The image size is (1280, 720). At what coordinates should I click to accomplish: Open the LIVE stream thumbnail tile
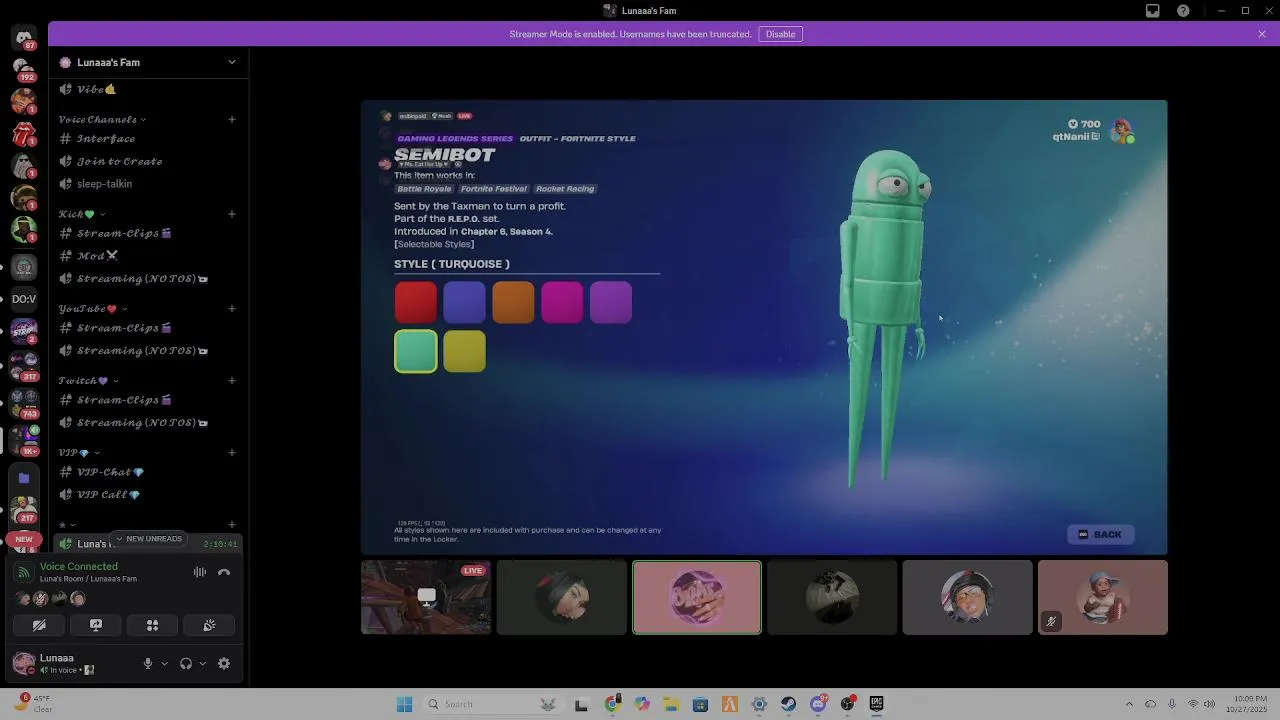click(x=426, y=597)
